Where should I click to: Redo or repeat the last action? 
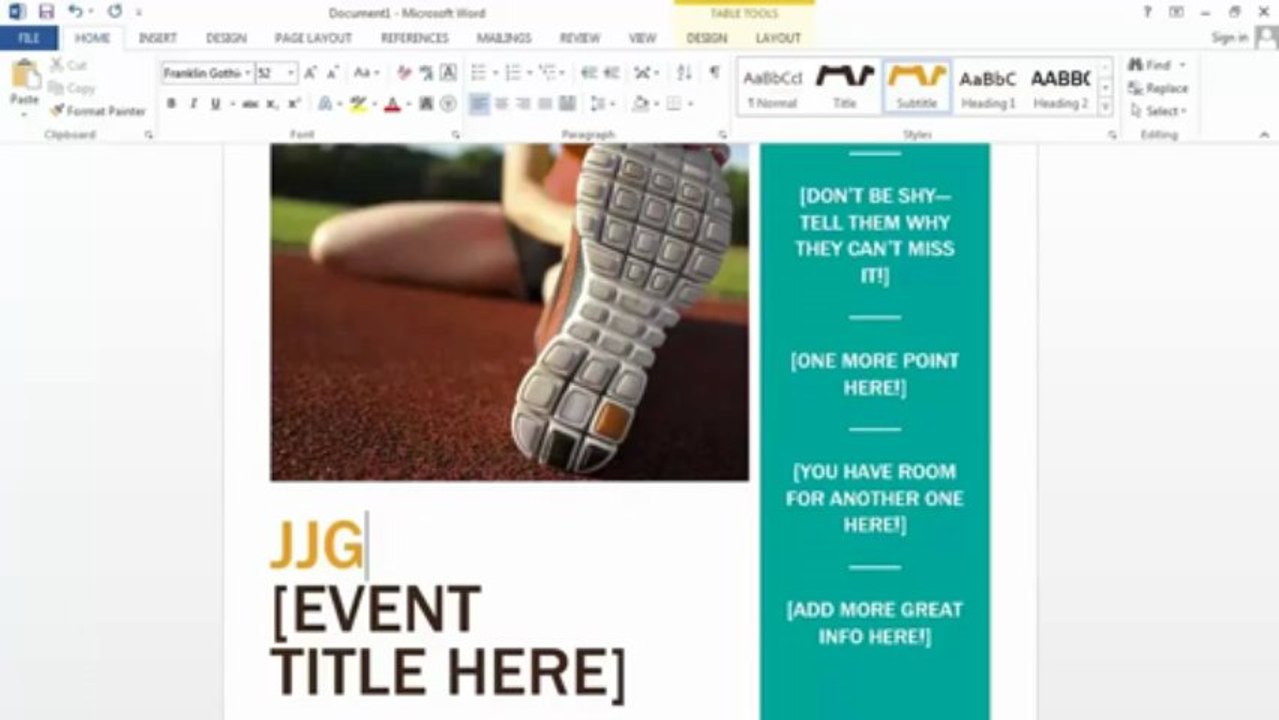[115, 12]
